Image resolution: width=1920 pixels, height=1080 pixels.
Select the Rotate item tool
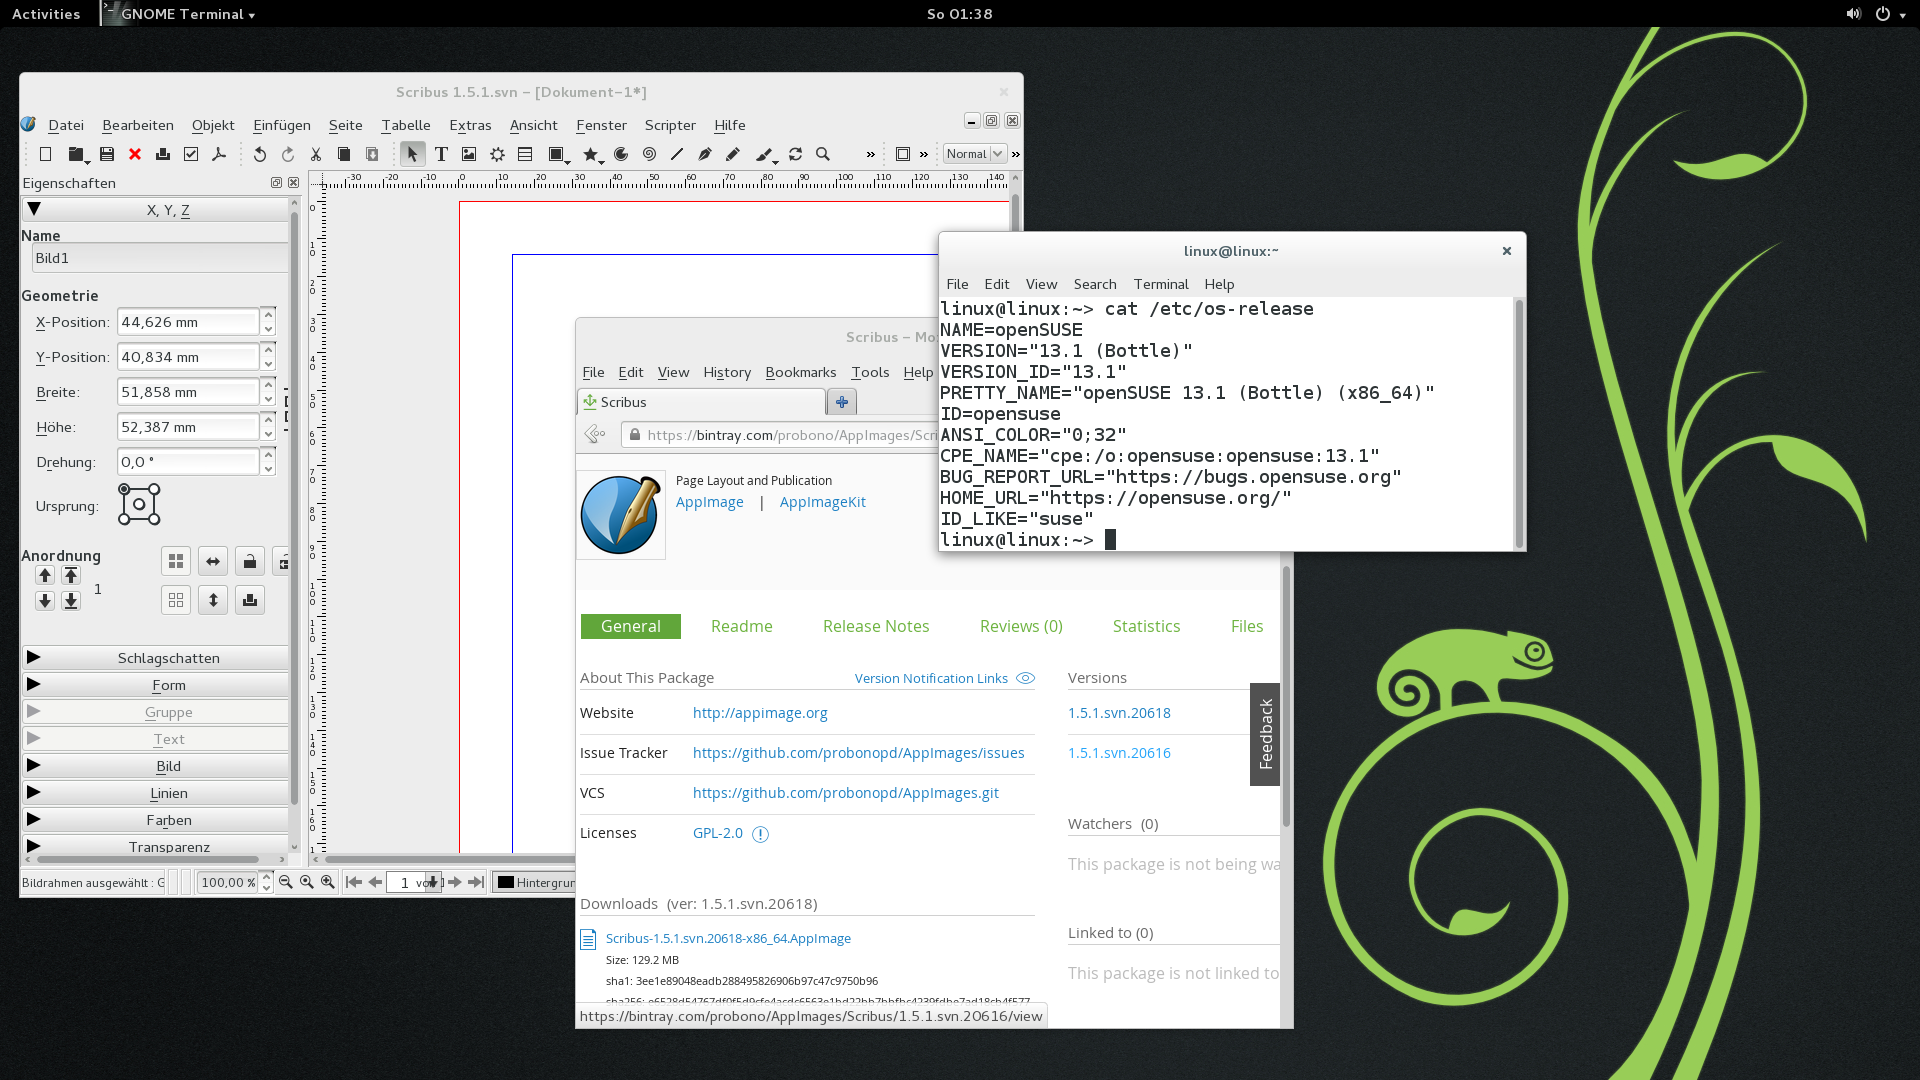(x=795, y=154)
